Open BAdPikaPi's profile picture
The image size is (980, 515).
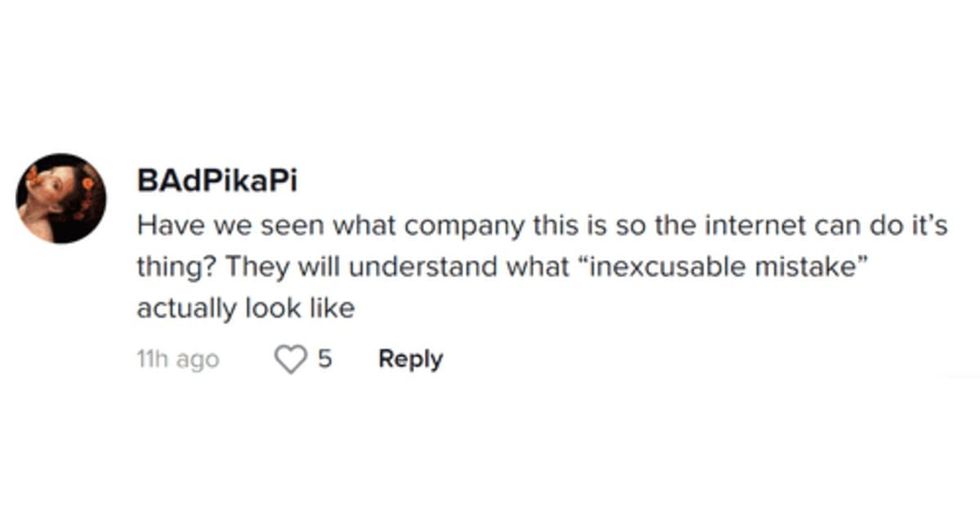click(x=61, y=198)
